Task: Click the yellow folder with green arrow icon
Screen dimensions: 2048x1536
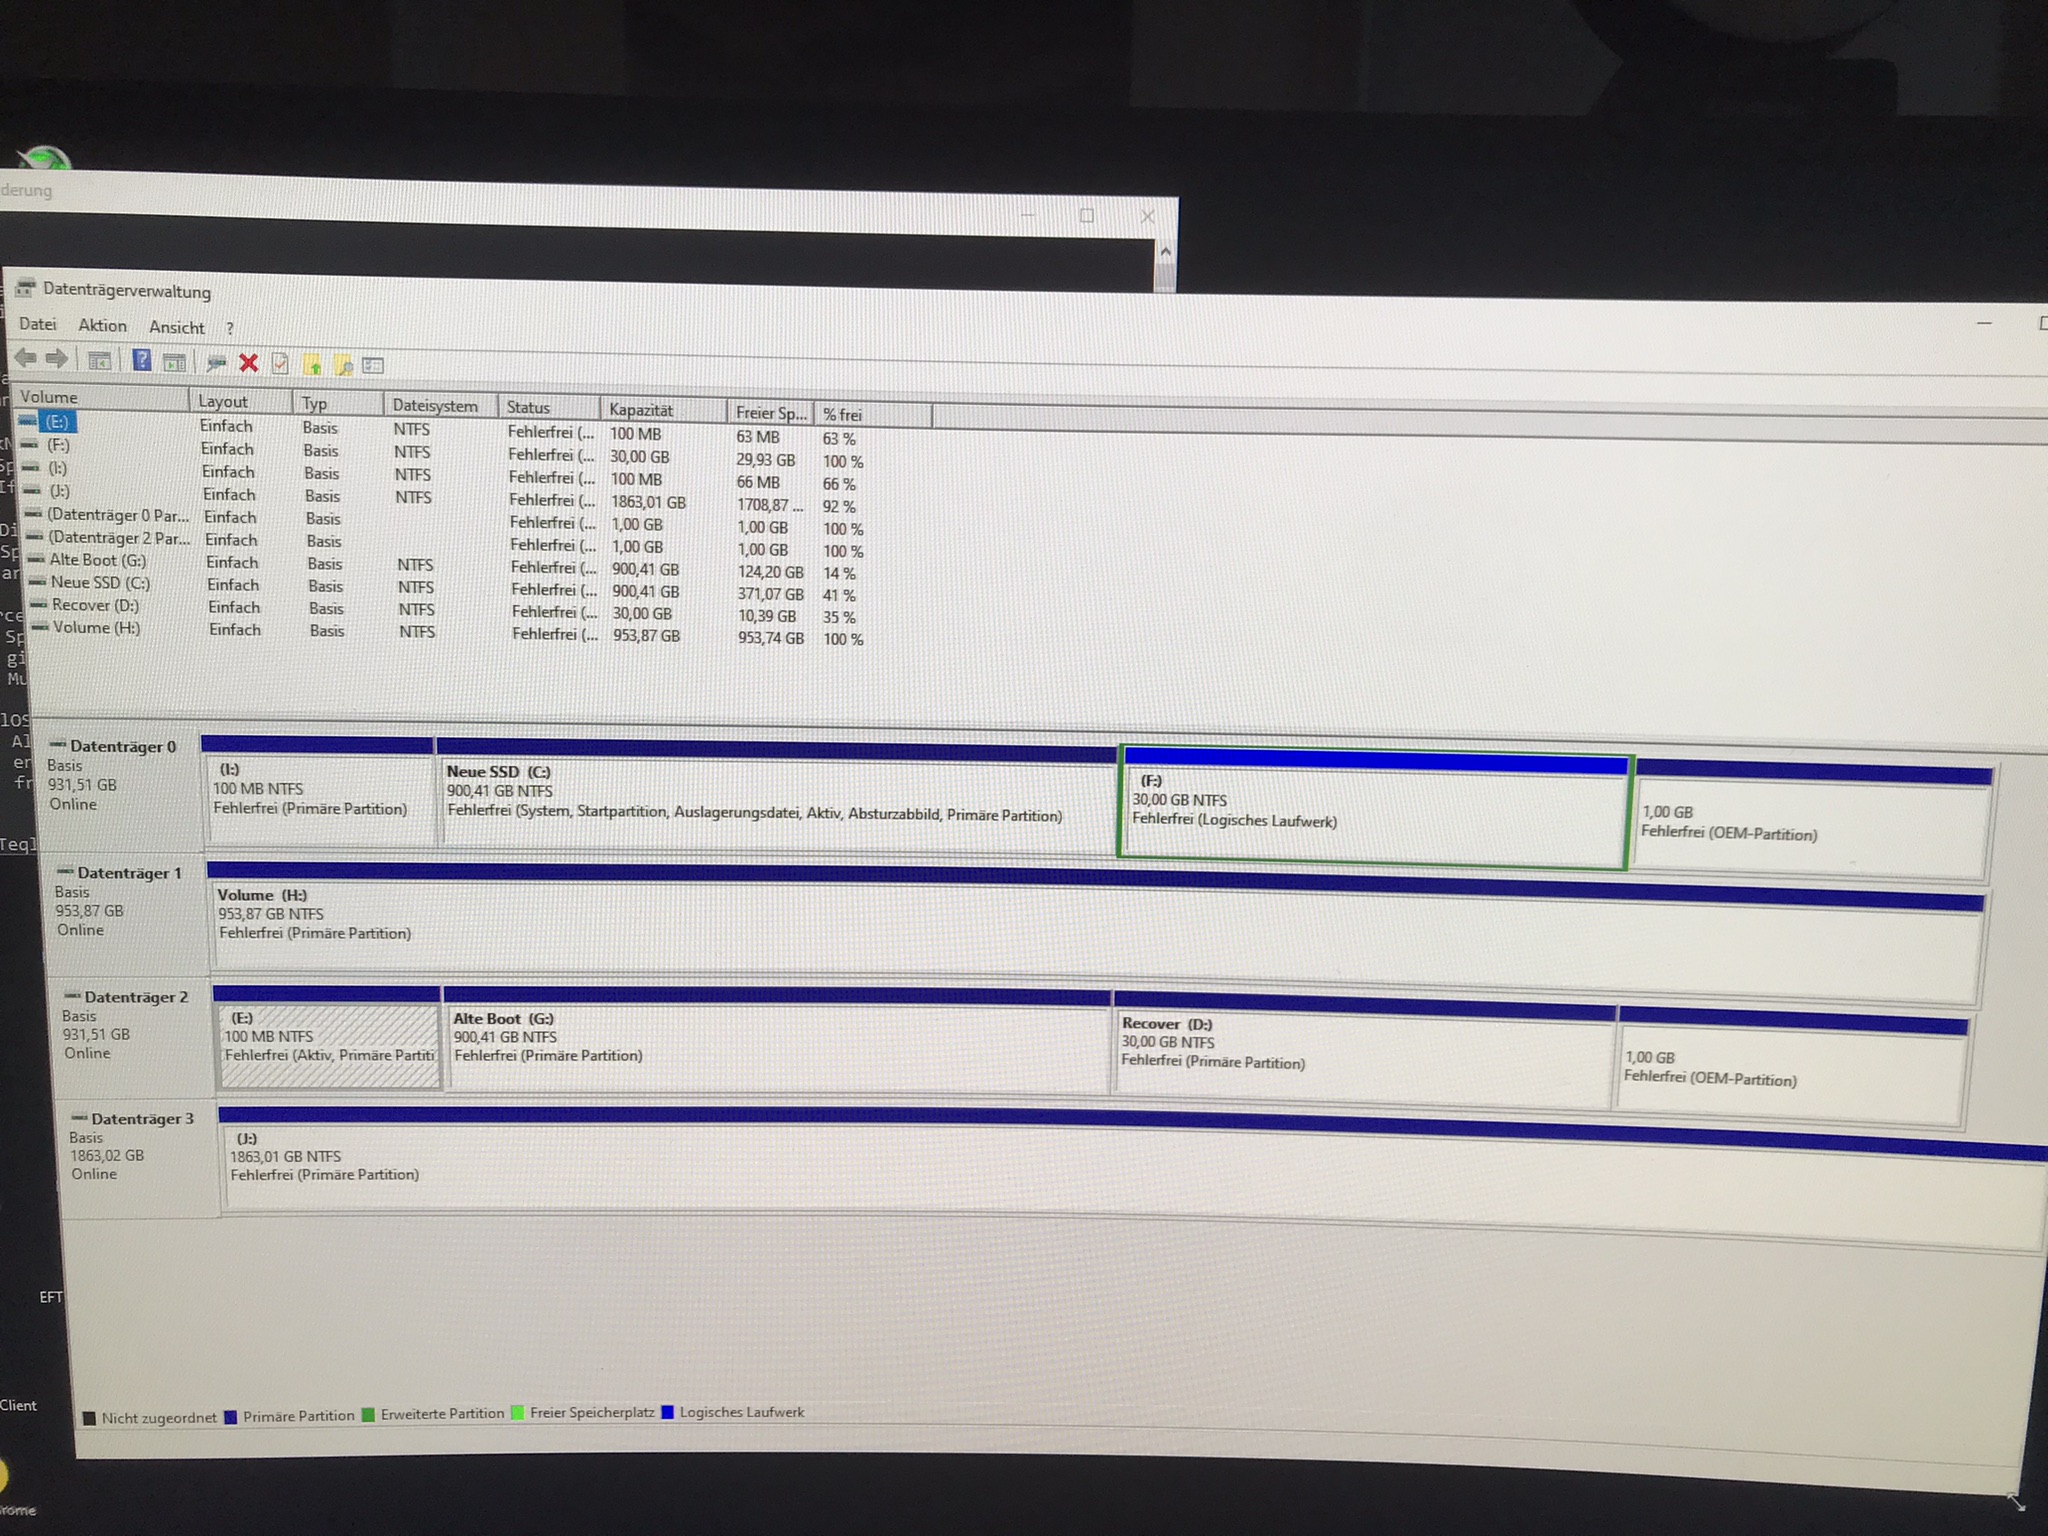Action: coord(312,365)
